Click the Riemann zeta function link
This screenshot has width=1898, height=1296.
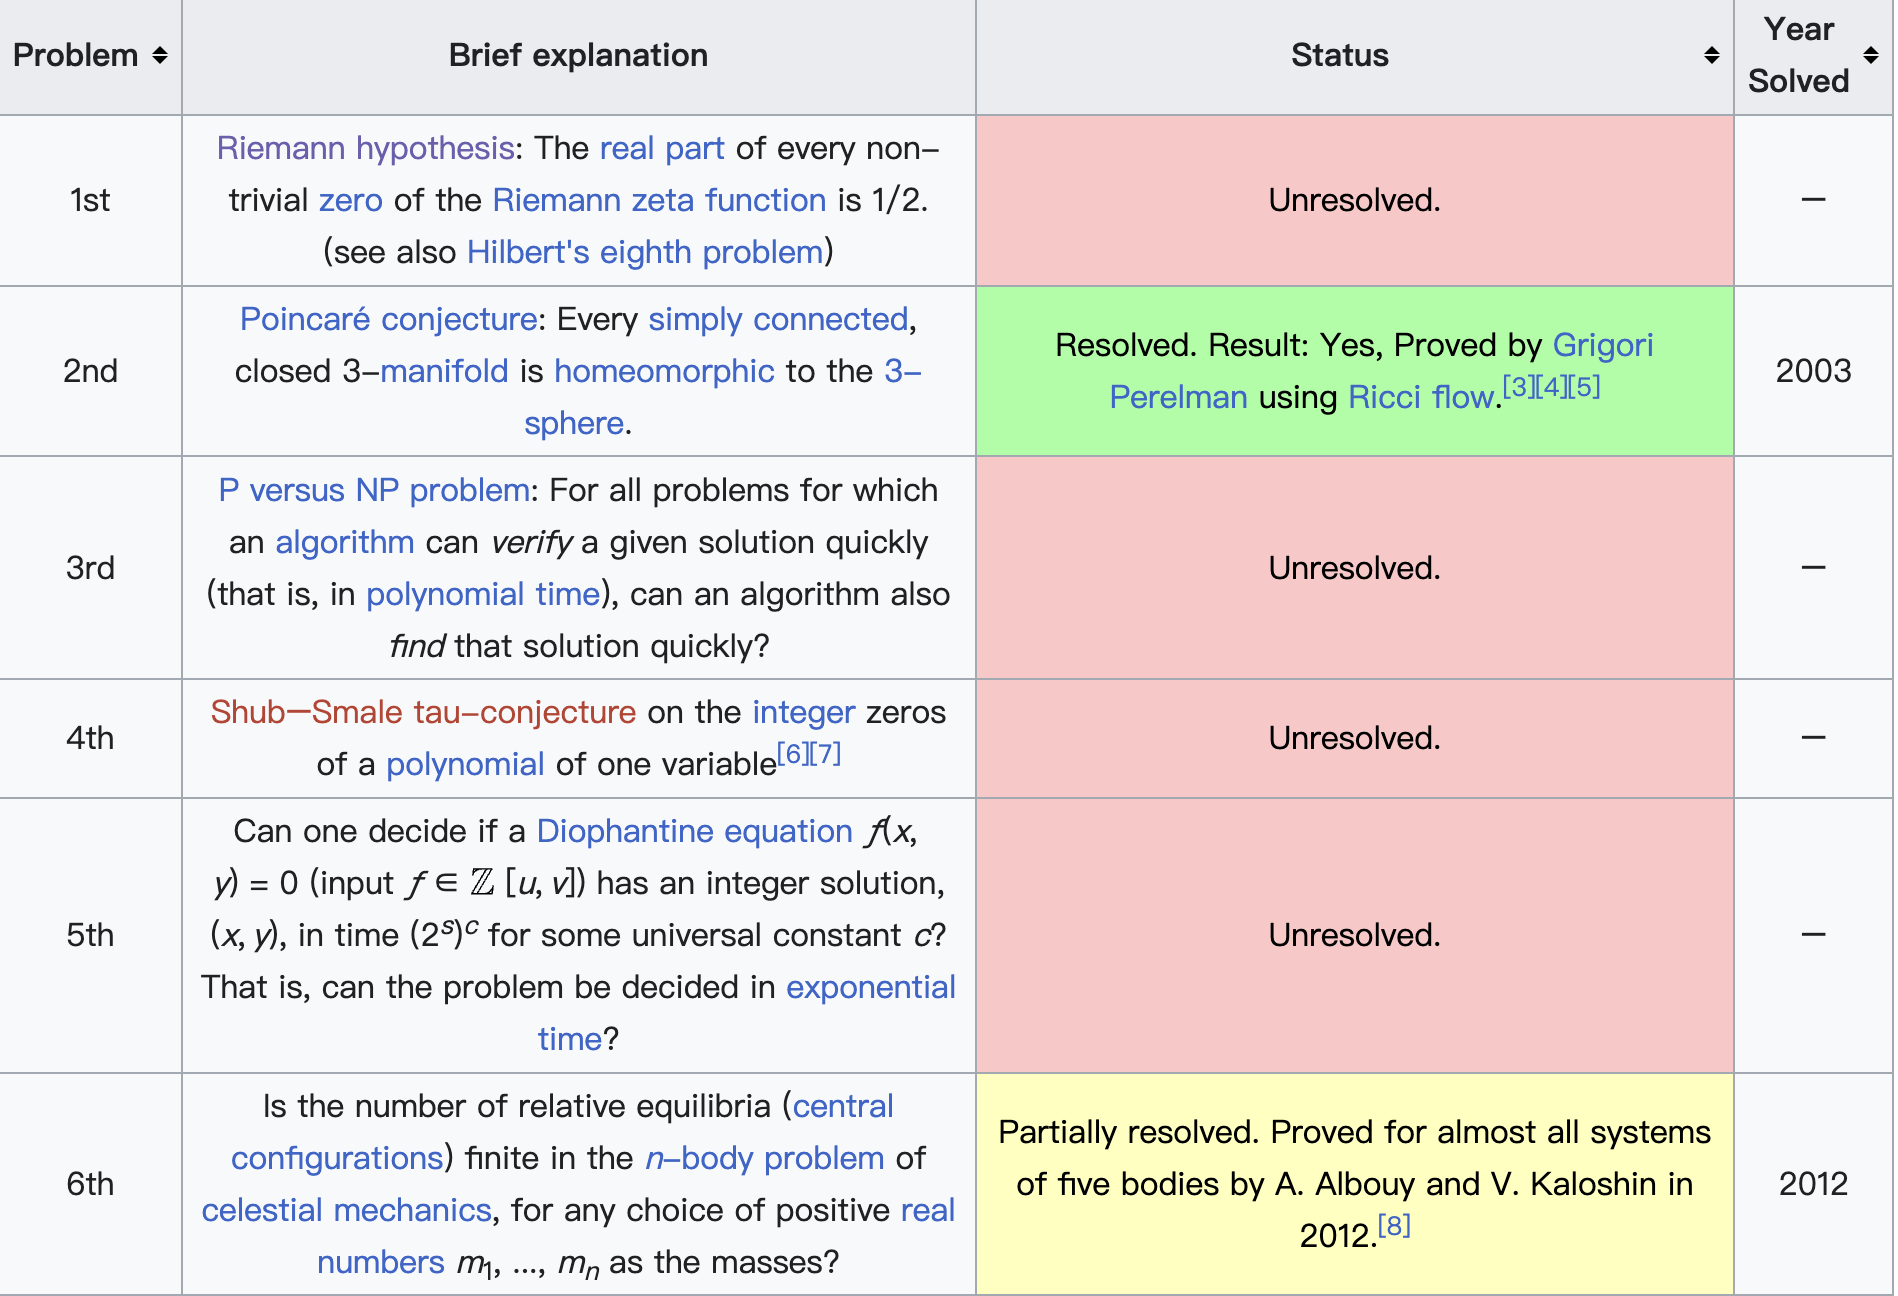(x=659, y=200)
